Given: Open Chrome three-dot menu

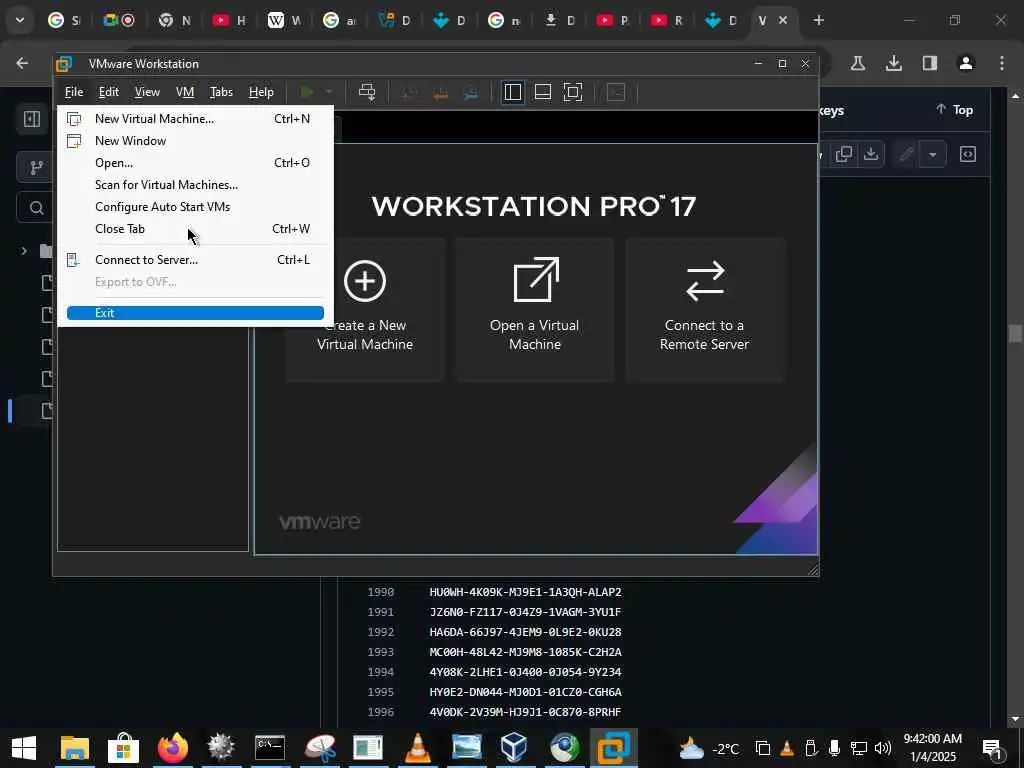Looking at the screenshot, I should [1002, 63].
